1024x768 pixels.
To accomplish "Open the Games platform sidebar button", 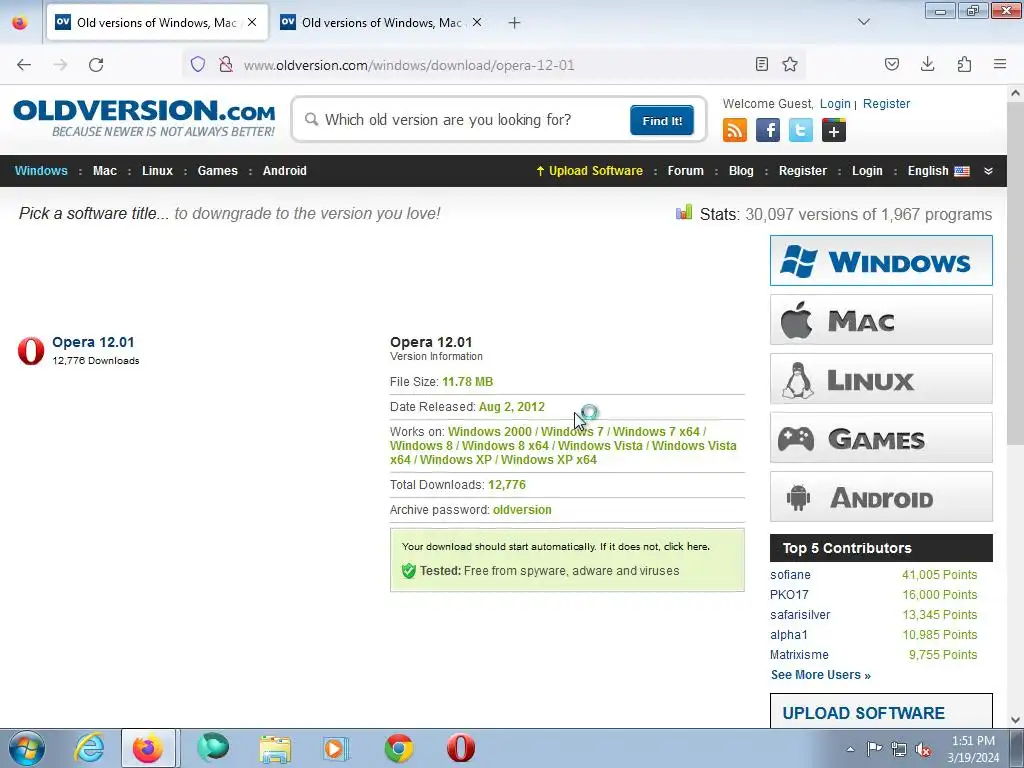I will tap(881, 438).
